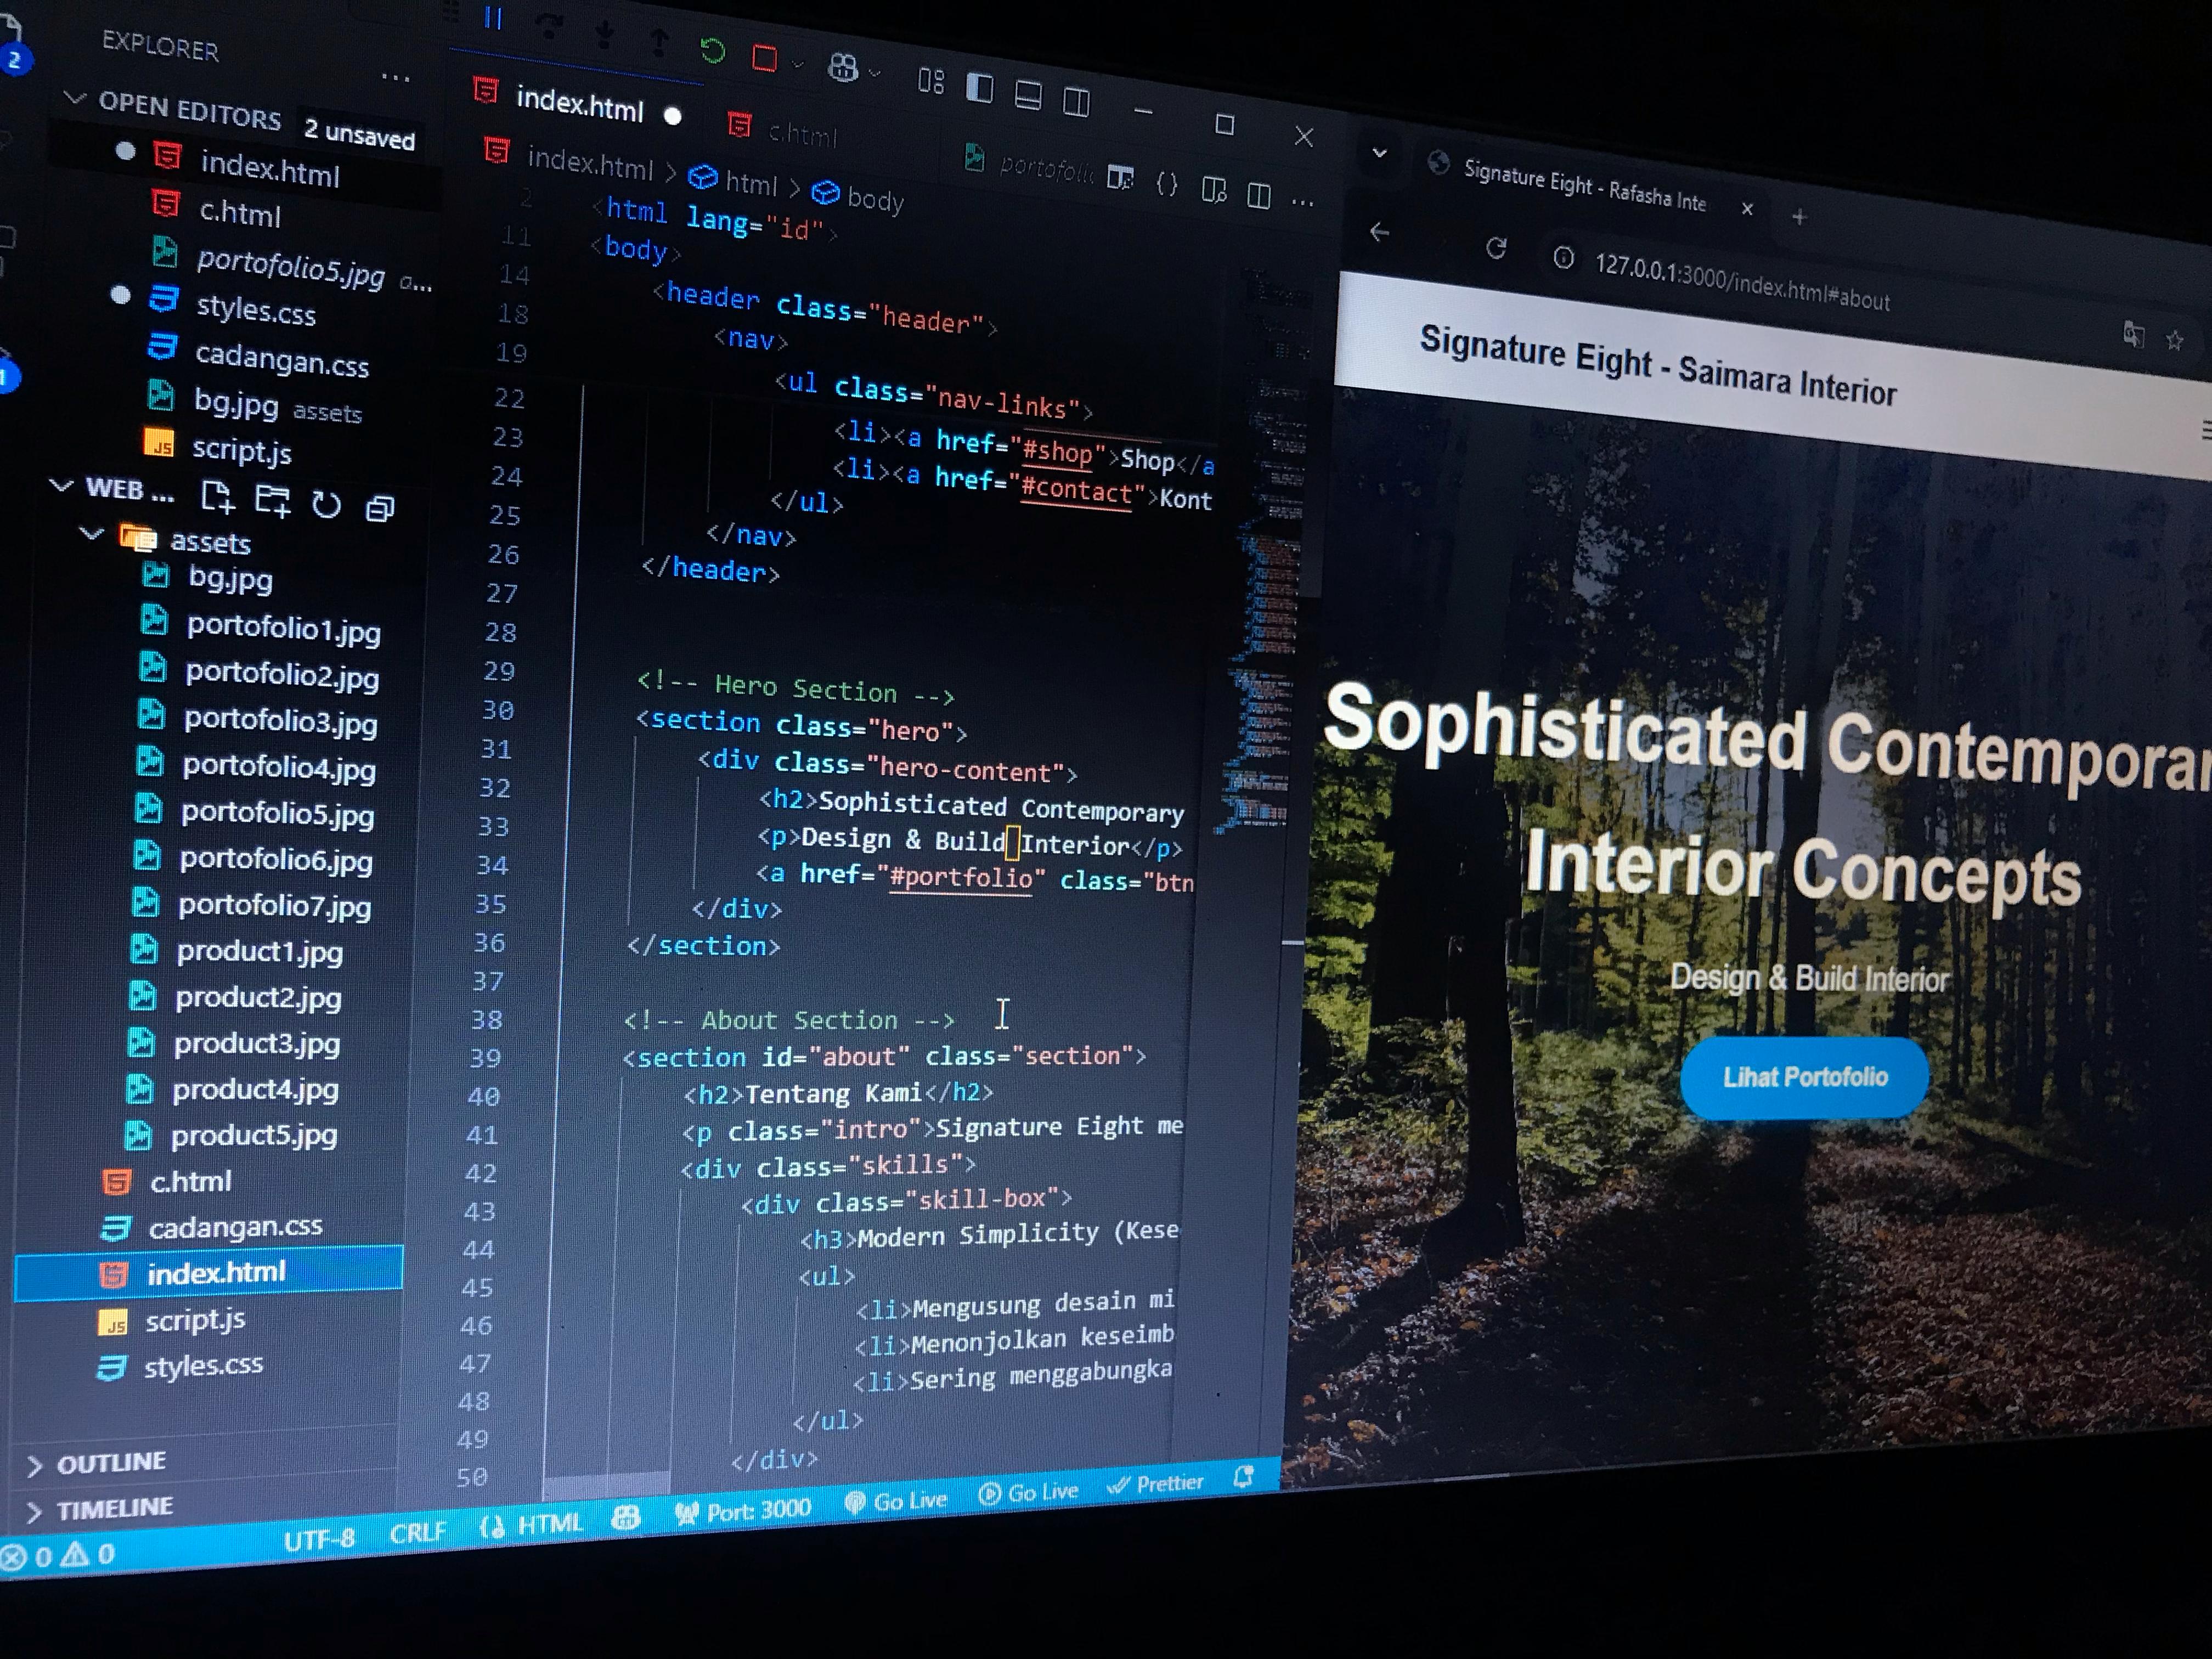This screenshot has width=2212, height=1659.
Task: Open the portofolio image editor tab
Action: 1030,166
